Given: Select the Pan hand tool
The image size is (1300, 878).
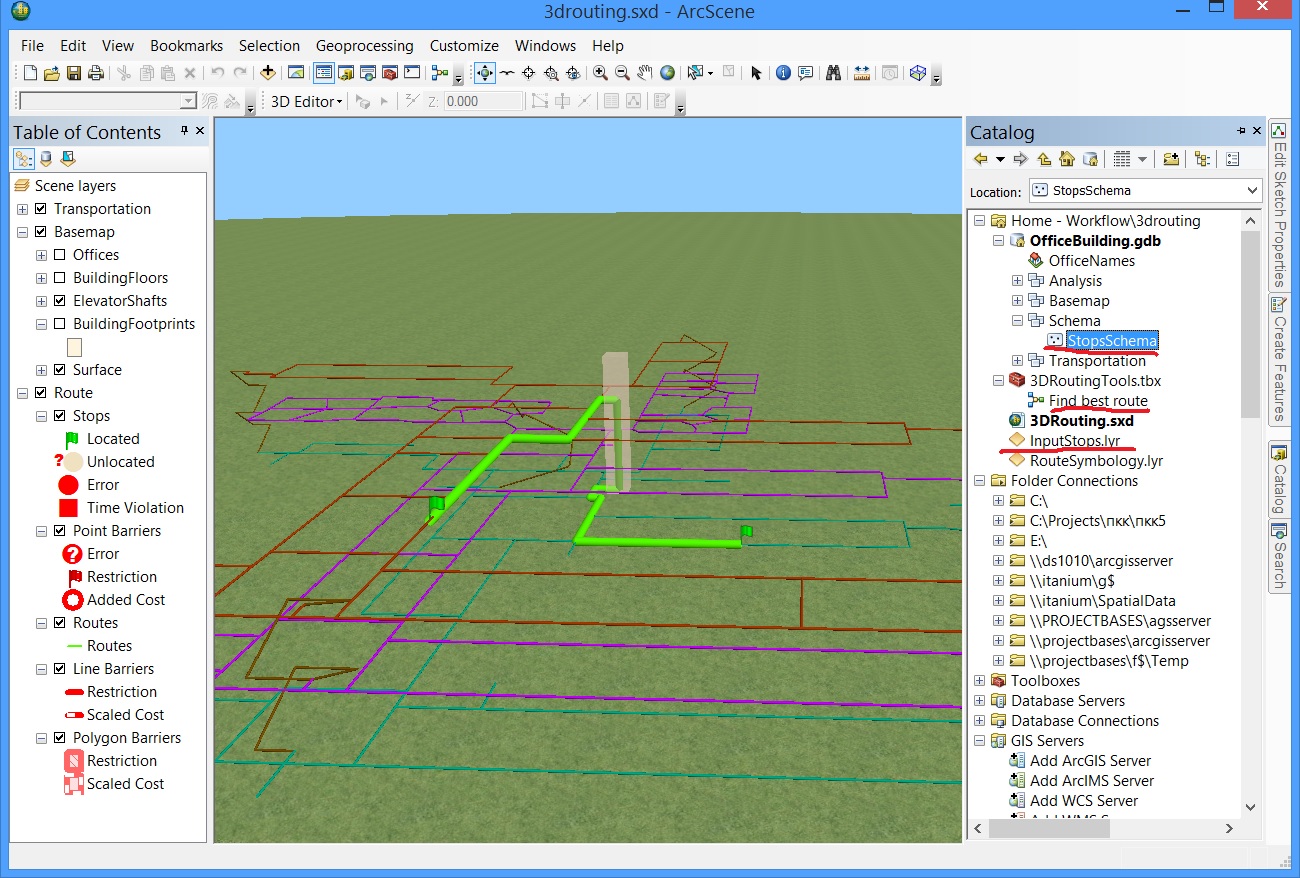Looking at the screenshot, I should 645,73.
